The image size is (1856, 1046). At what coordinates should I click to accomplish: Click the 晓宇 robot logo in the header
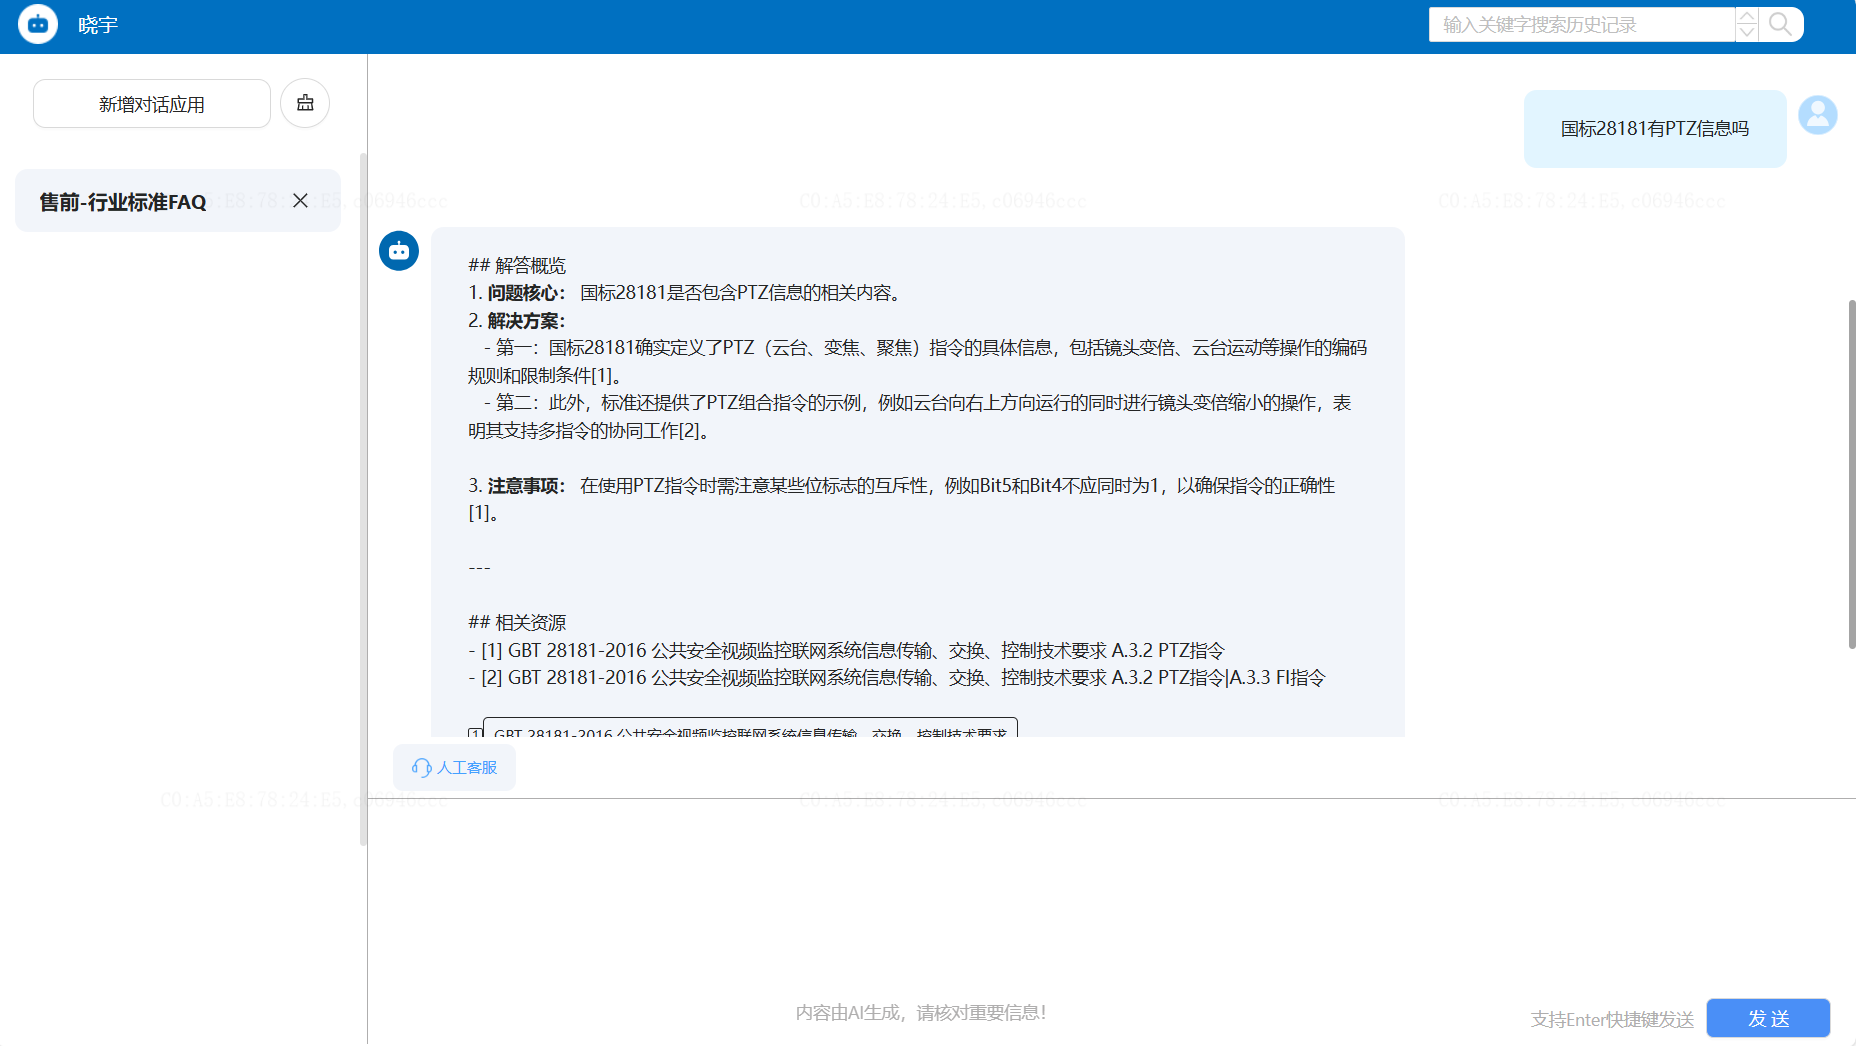(x=37, y=24)
